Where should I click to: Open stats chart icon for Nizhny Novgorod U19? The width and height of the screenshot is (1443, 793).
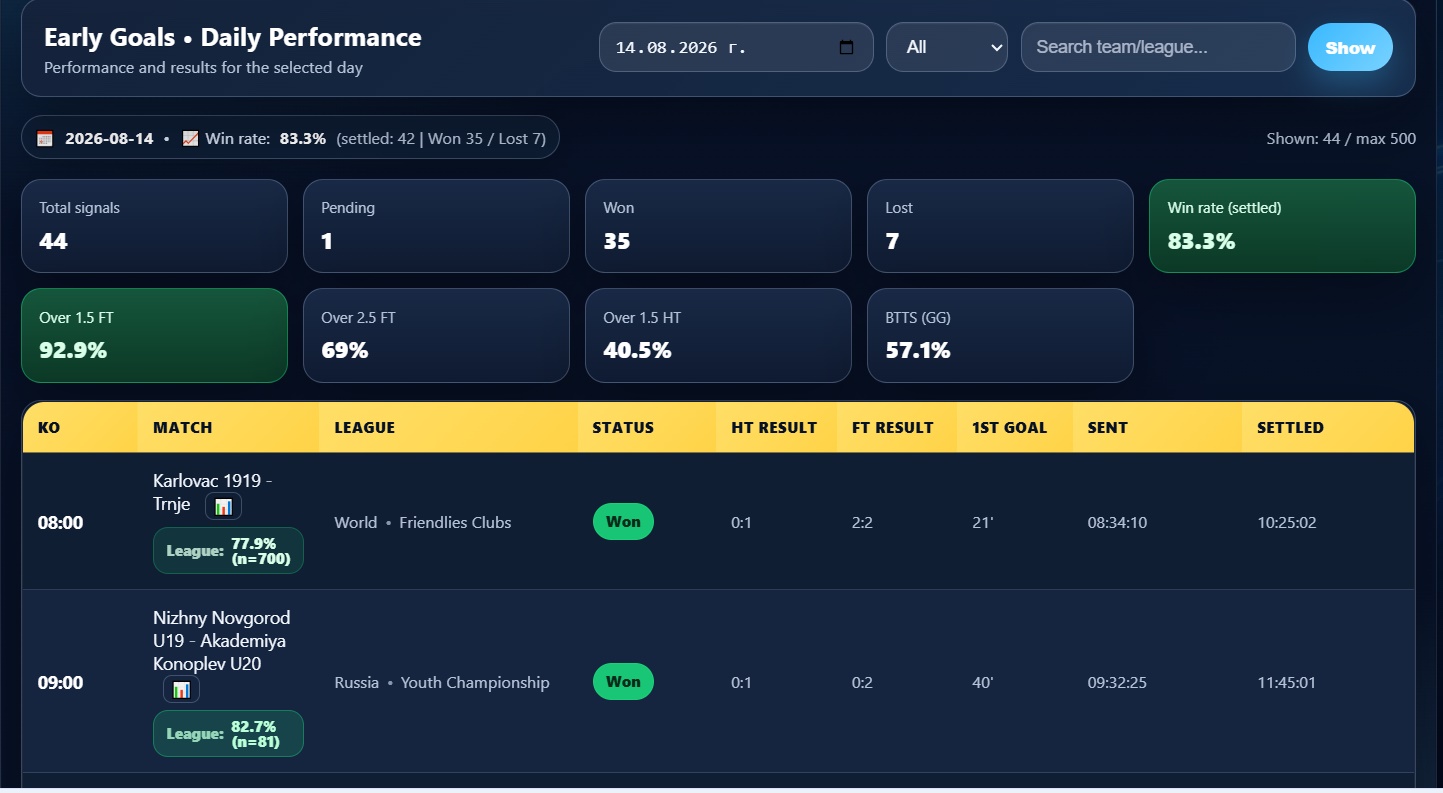point(181,689)
